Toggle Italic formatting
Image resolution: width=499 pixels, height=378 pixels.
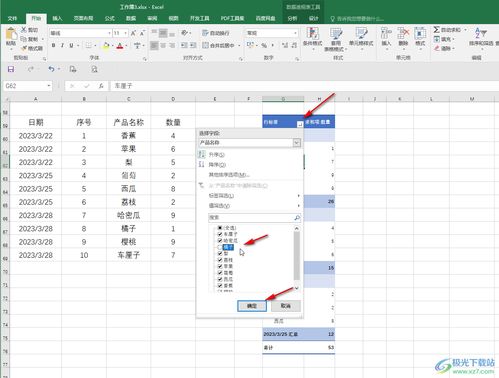62,45
